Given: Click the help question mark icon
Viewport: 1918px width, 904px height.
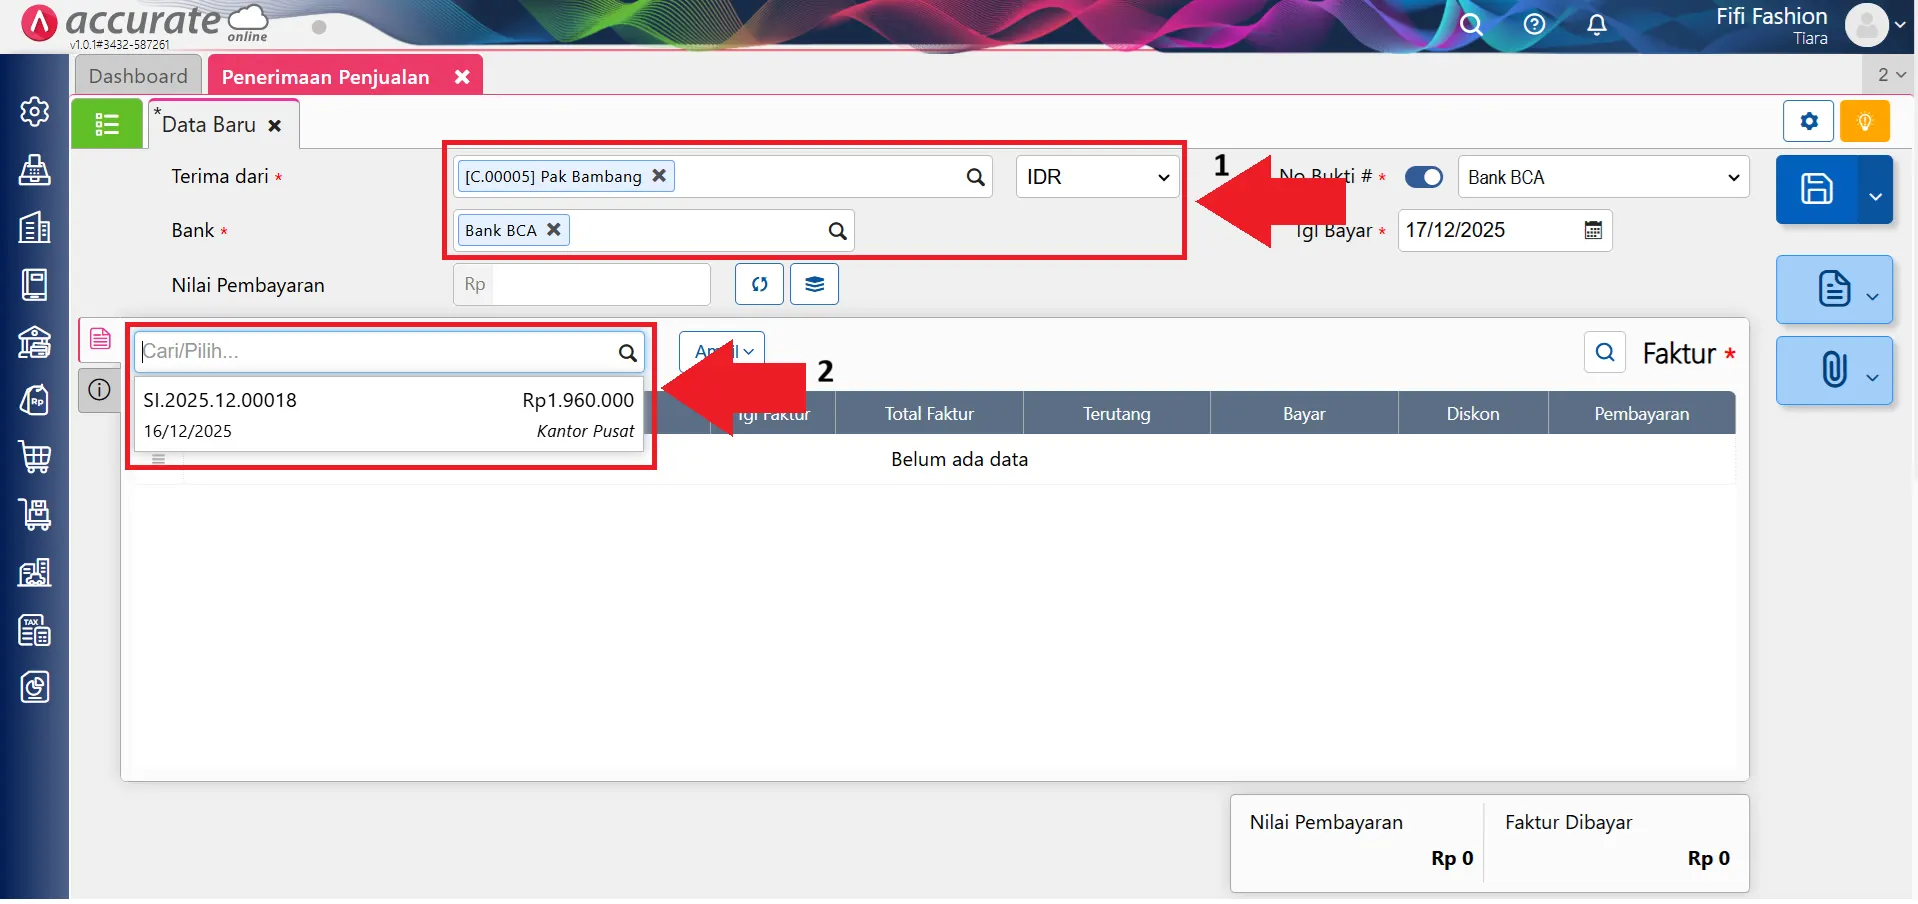Looking at the screenshot, I should tap(1534, 25).
